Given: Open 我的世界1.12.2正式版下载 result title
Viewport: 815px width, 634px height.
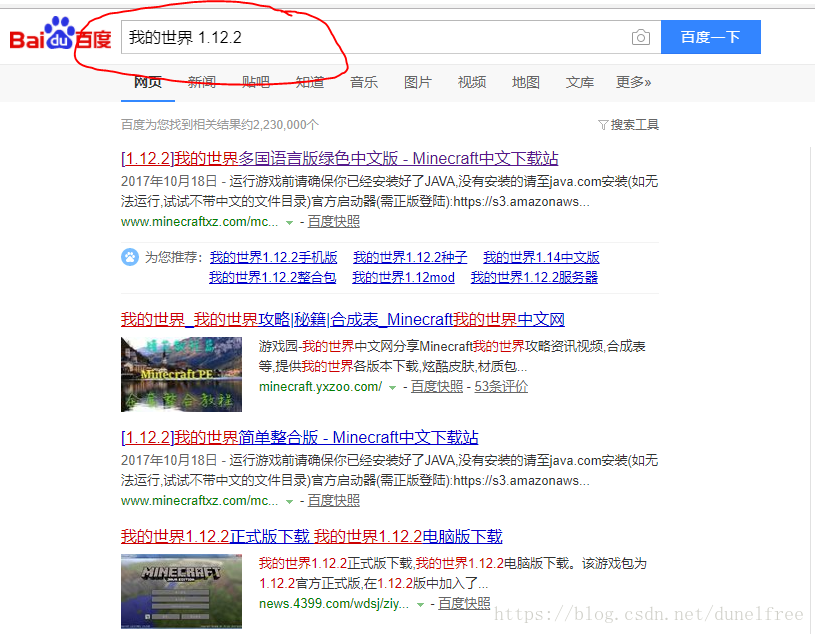Looking at the screenshot, I should point(312,536).
